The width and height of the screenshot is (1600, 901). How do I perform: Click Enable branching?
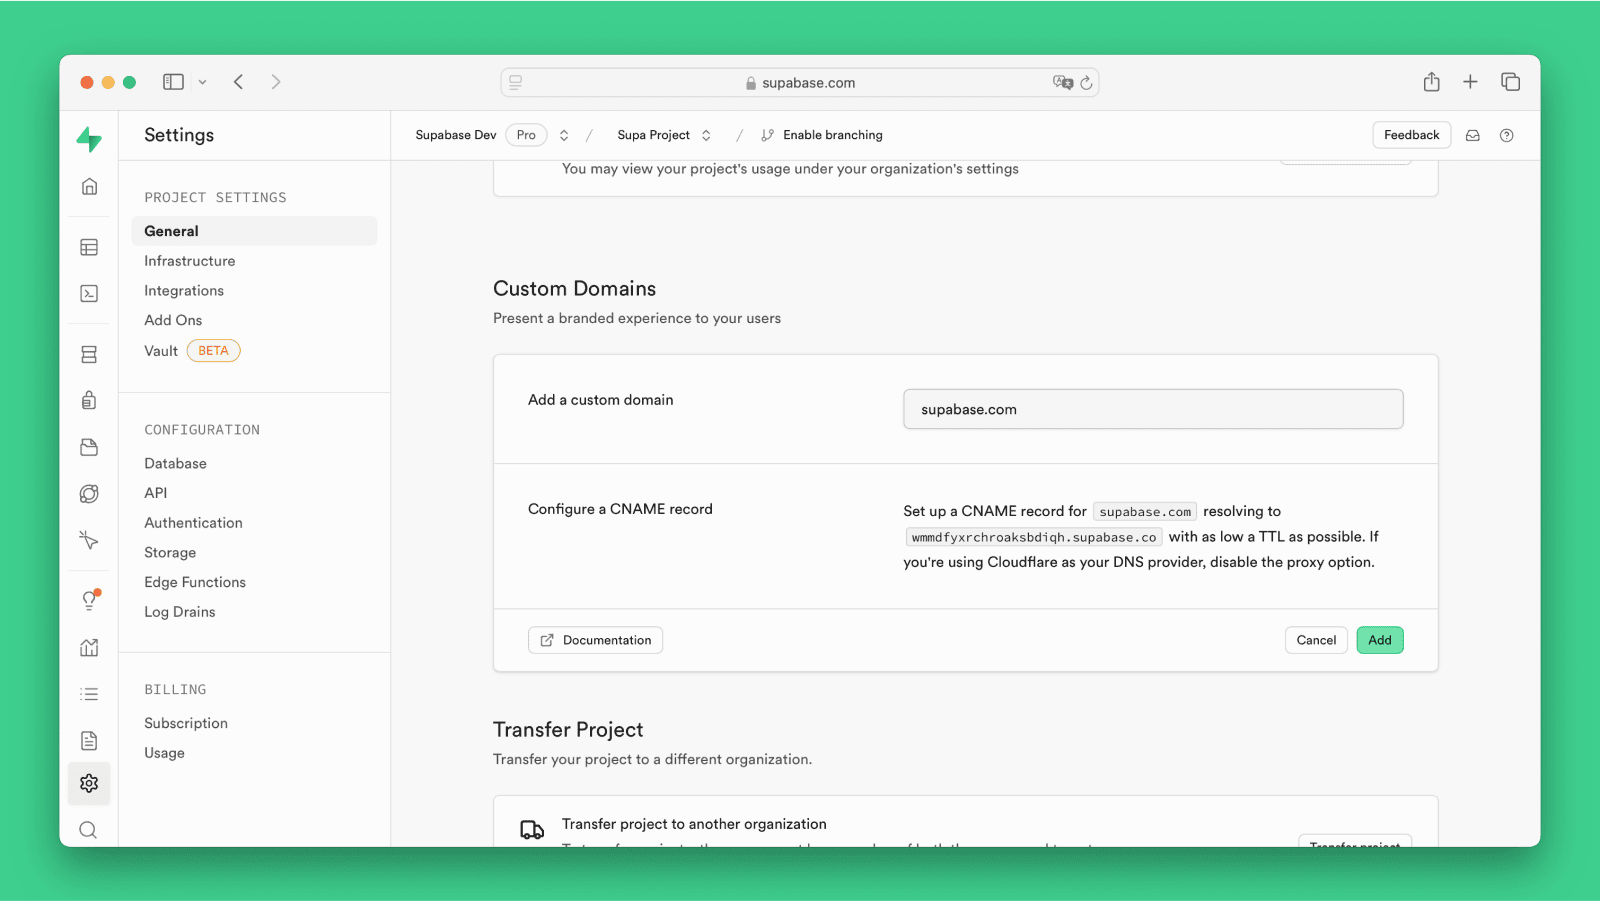click(x=822, y=135)
